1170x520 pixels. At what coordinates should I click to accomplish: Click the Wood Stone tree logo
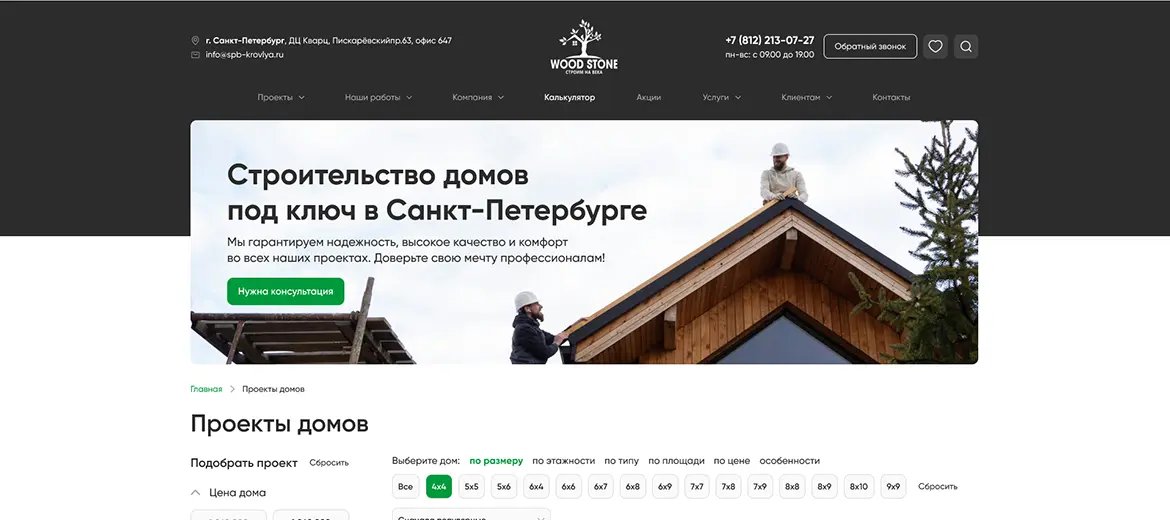point(584,47)
